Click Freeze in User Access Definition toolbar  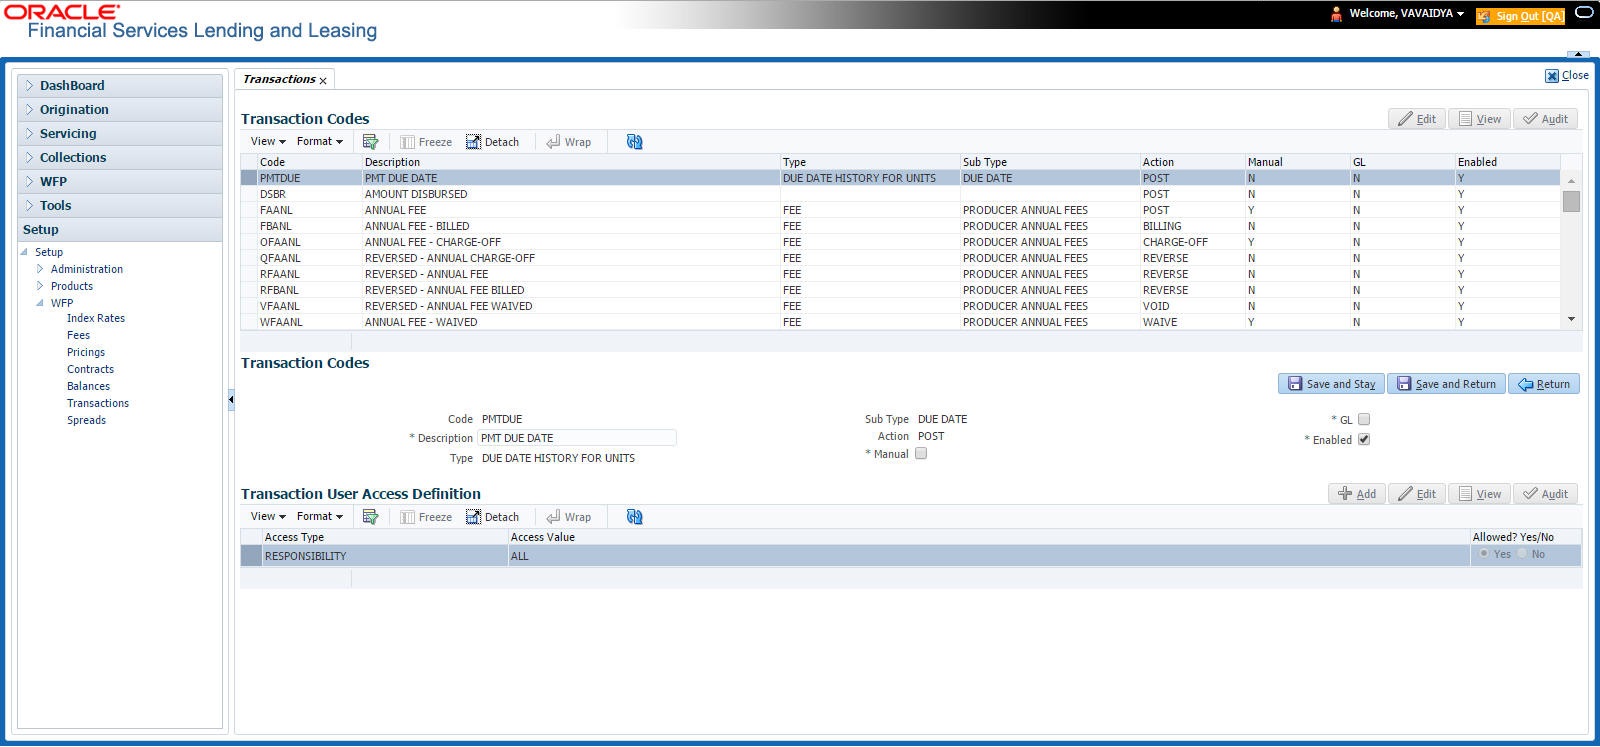pos(426,517)
